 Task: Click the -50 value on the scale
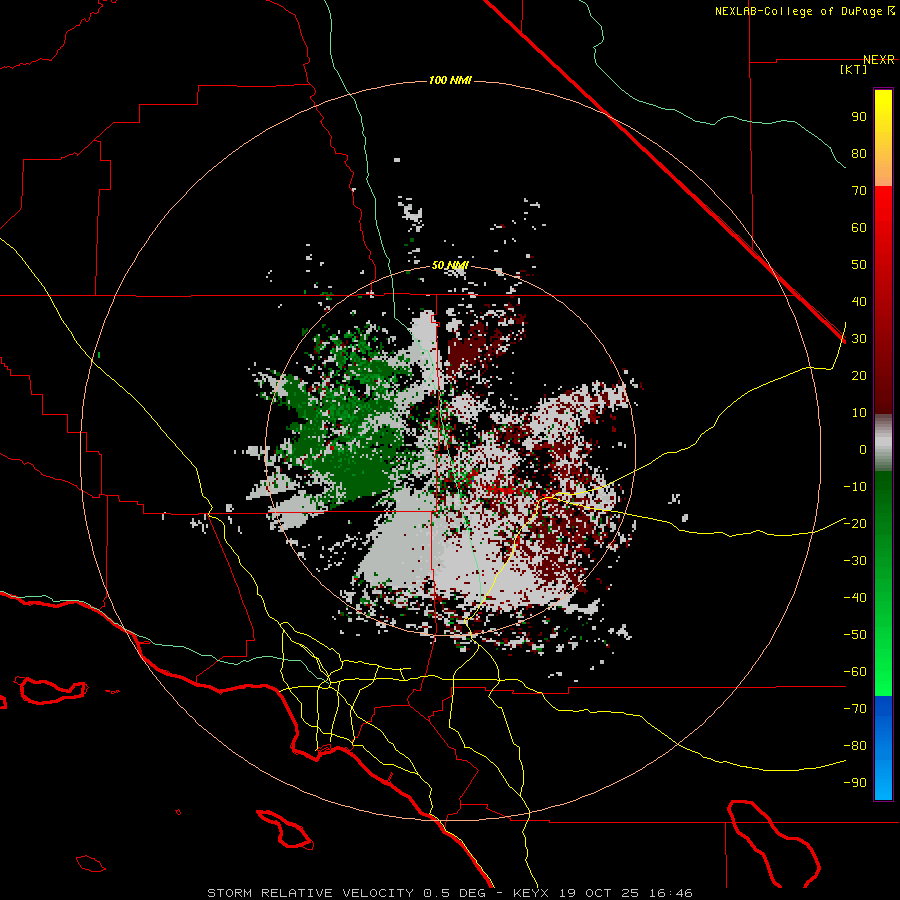click(x=855, y=634)
